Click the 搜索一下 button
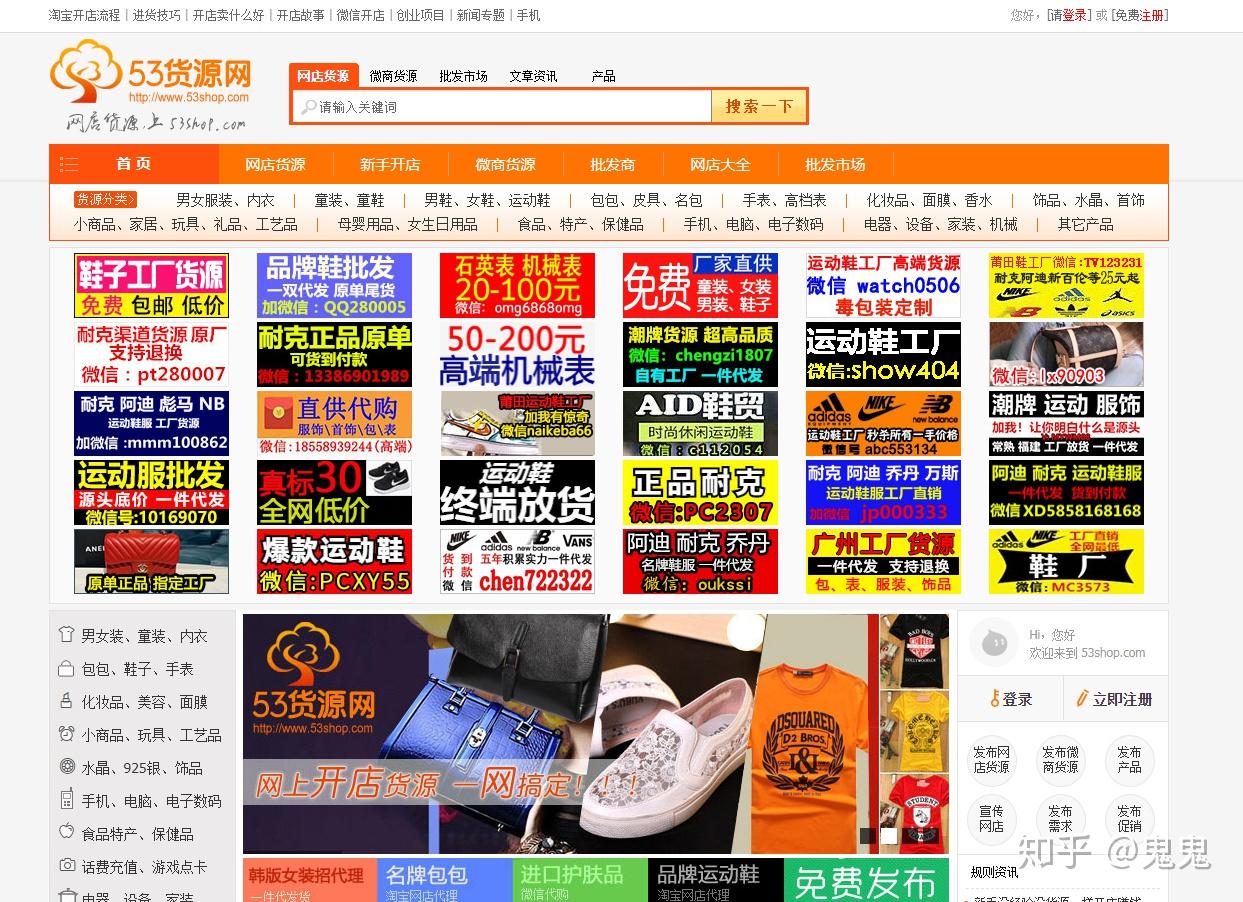The height and width of the screenshot is (902, 1243). click(x=759, y=106)
